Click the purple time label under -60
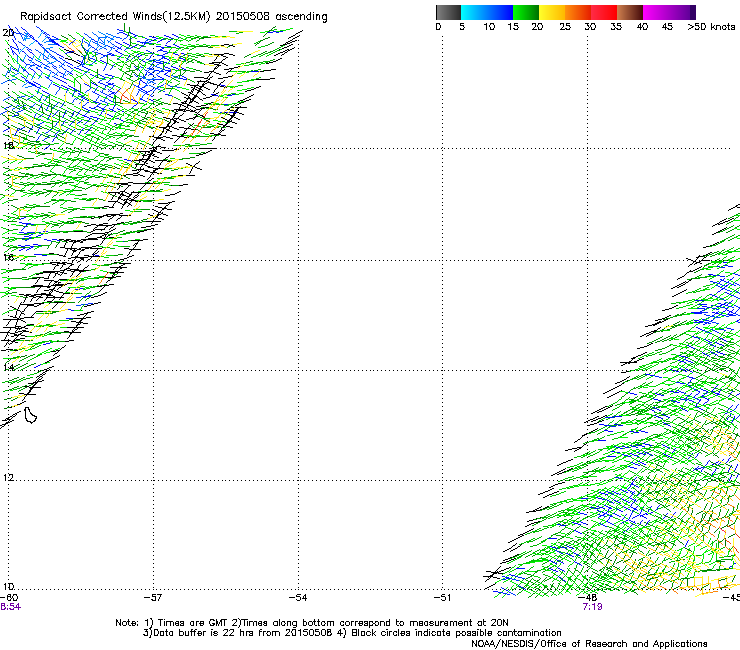The height and width of the screenshot is (650, 740). (10, 607)
